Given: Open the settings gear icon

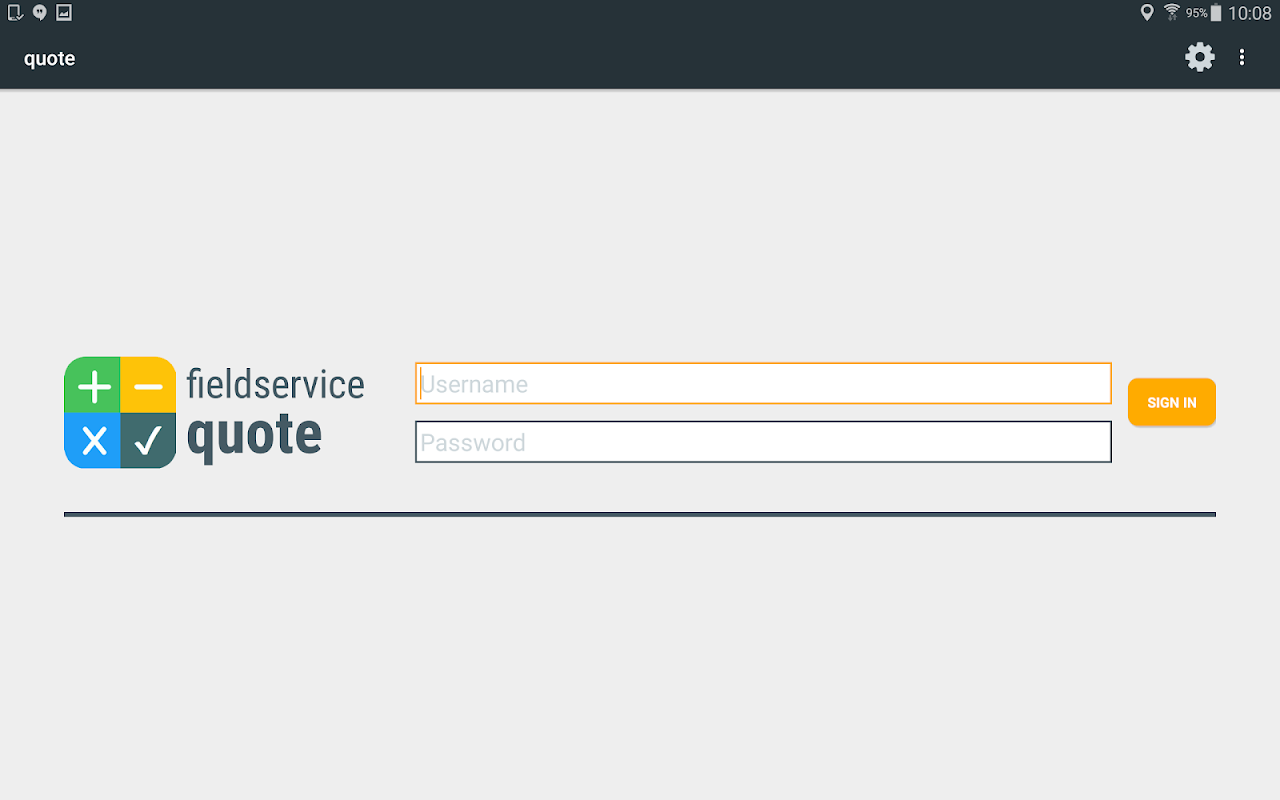Looking at the screenshot, I should pos(1199,57).
